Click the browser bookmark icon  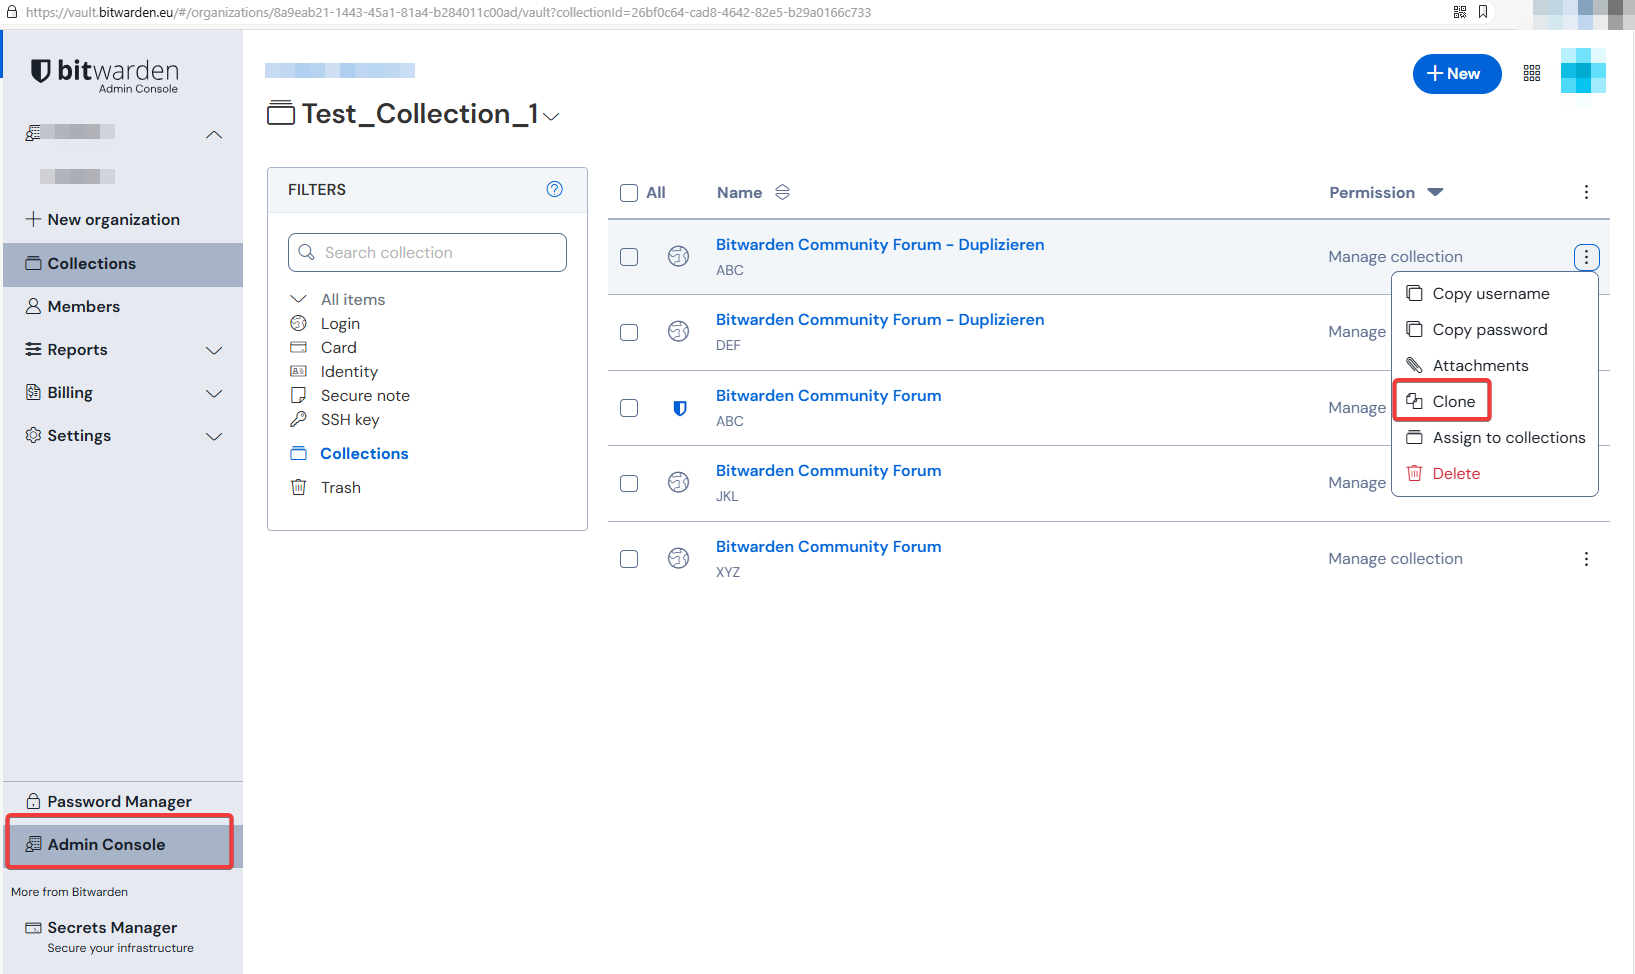tap(1483, 12)
